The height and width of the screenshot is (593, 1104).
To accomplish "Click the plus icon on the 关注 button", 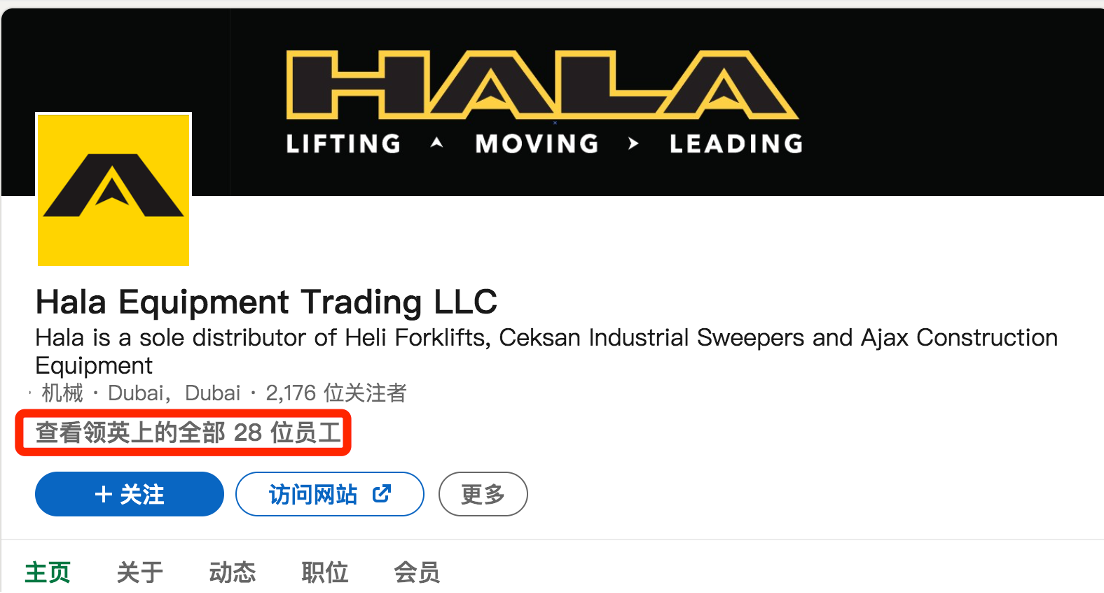I will click(103, 494).
